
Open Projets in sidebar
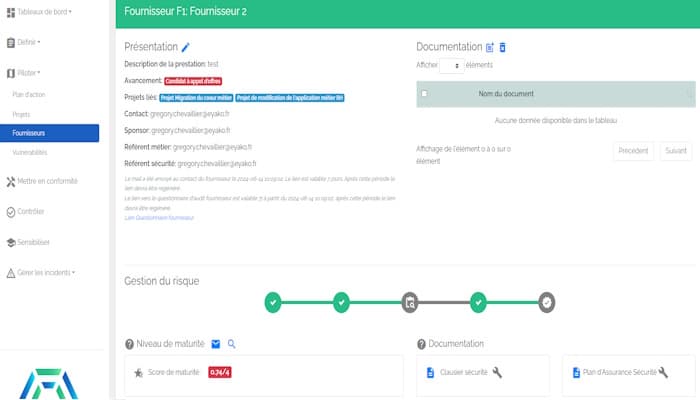tap(21, 114)
